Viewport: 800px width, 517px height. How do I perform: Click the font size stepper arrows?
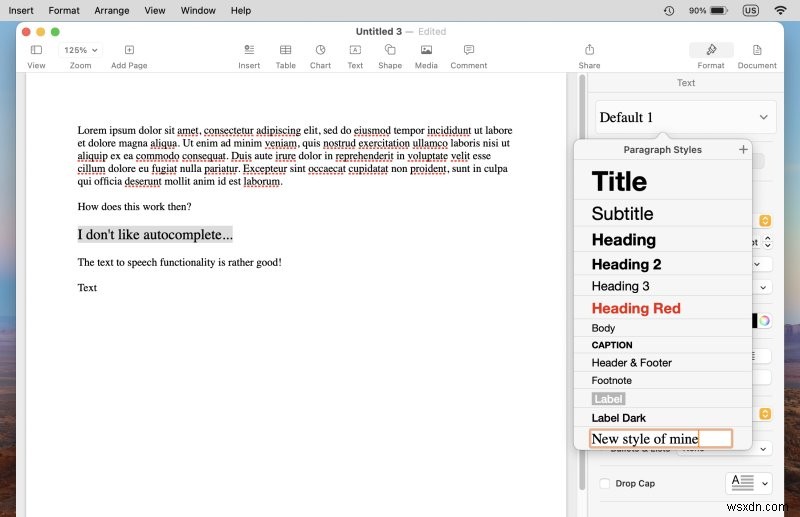tap(767, 242)
